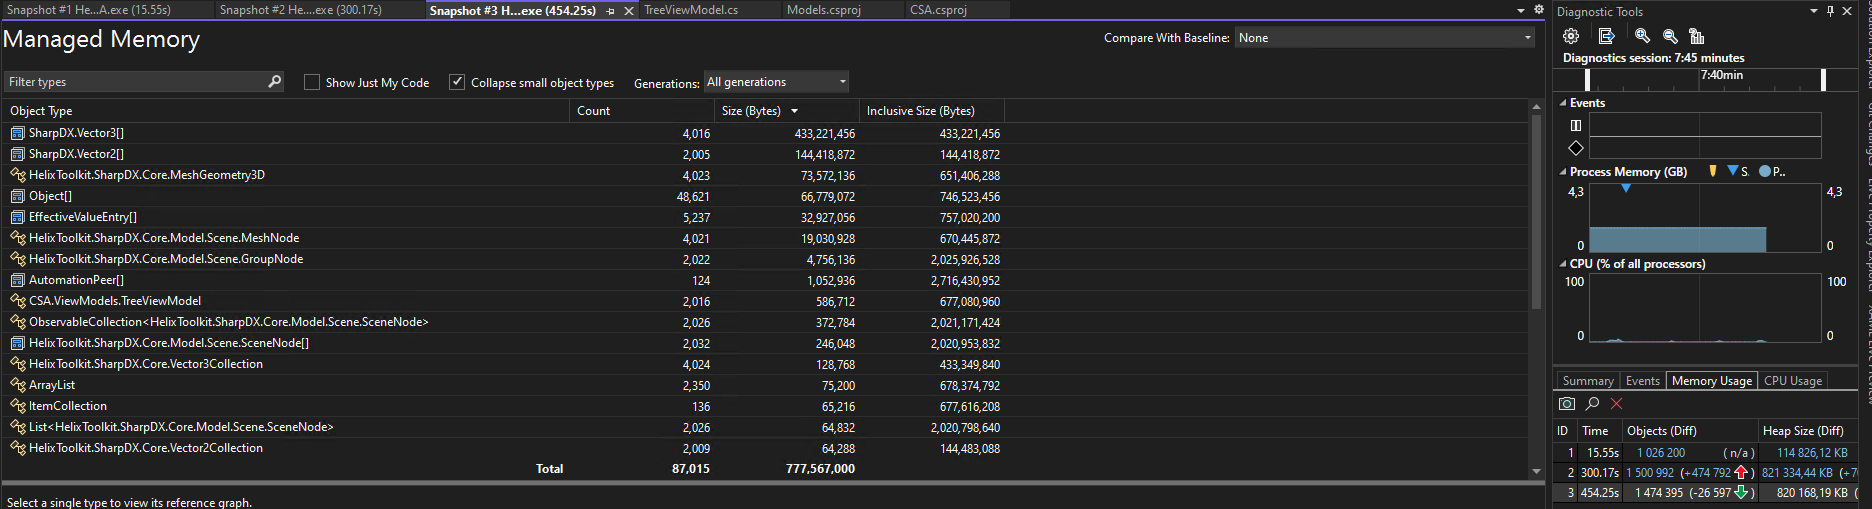Screen dimensions: 1872x509
Task: Click snapshot marker in Process Memory graph
Action: 1626,188
